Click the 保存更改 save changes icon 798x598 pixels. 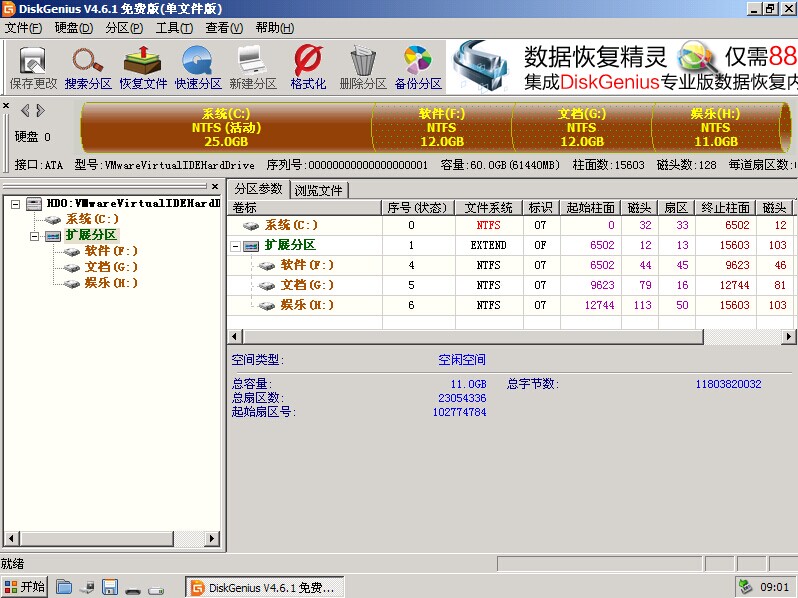click(x=33, y=67)
